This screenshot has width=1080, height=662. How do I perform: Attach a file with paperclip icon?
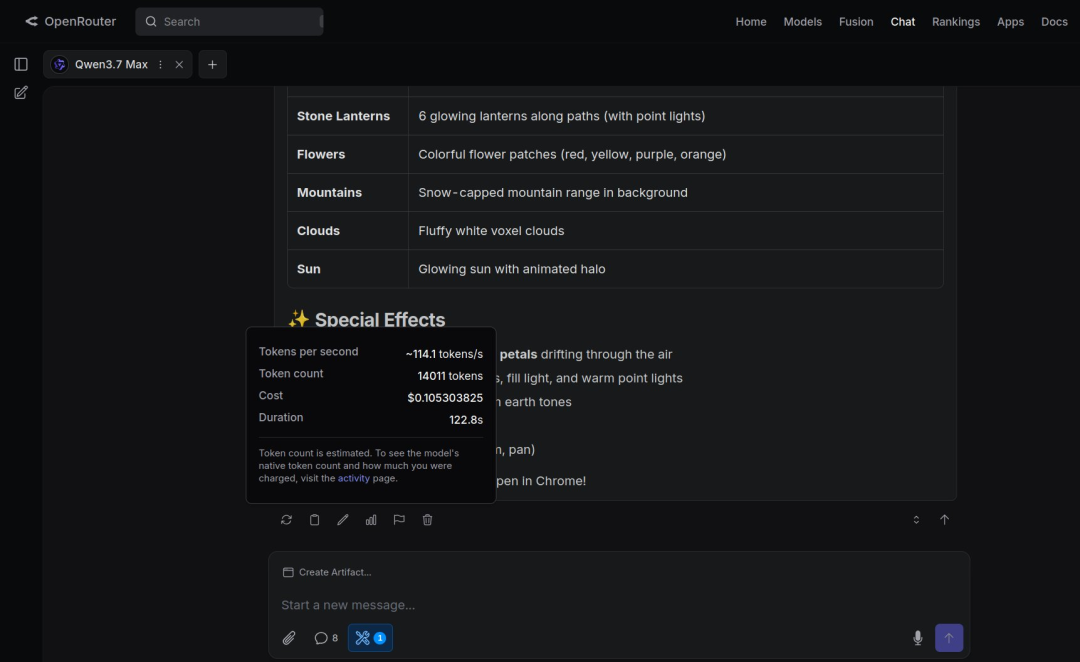[289, 638]
